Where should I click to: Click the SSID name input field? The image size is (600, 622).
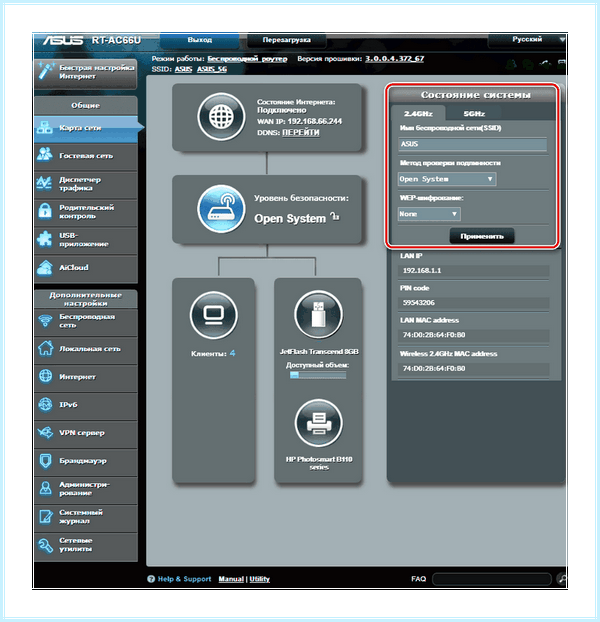[x=473, y=144]
